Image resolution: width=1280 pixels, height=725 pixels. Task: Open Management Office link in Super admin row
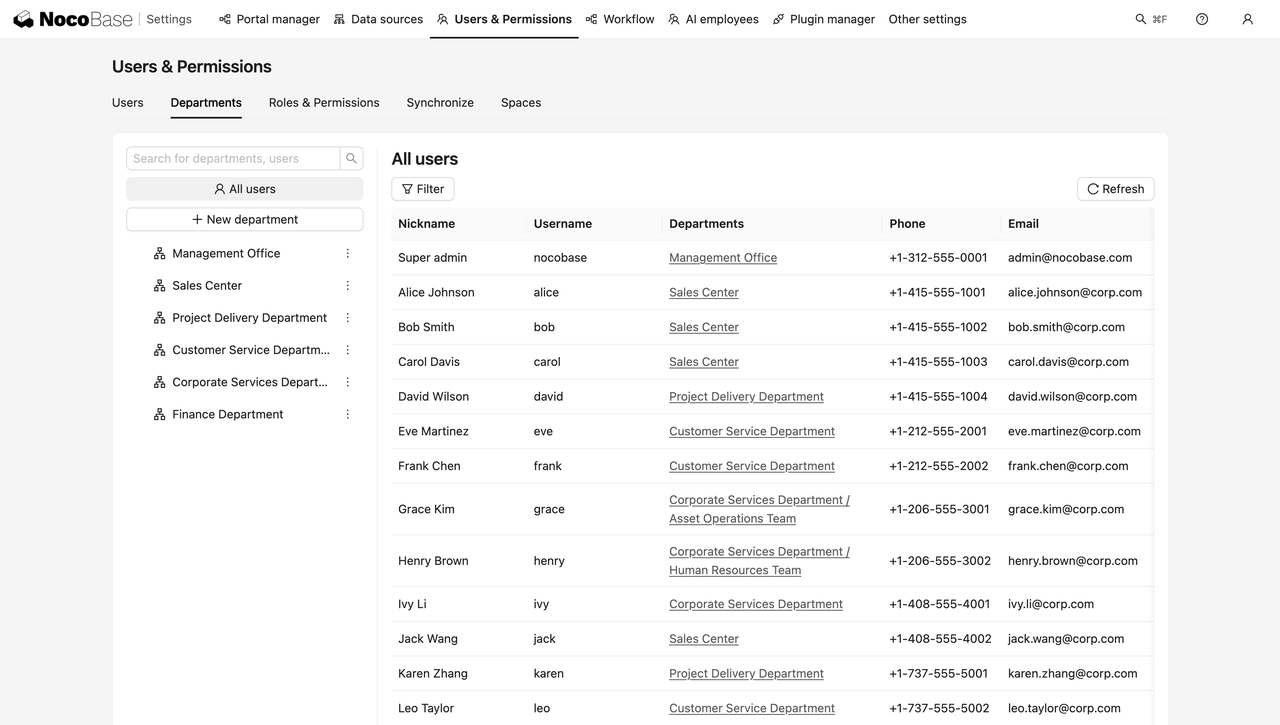[723, 258]
